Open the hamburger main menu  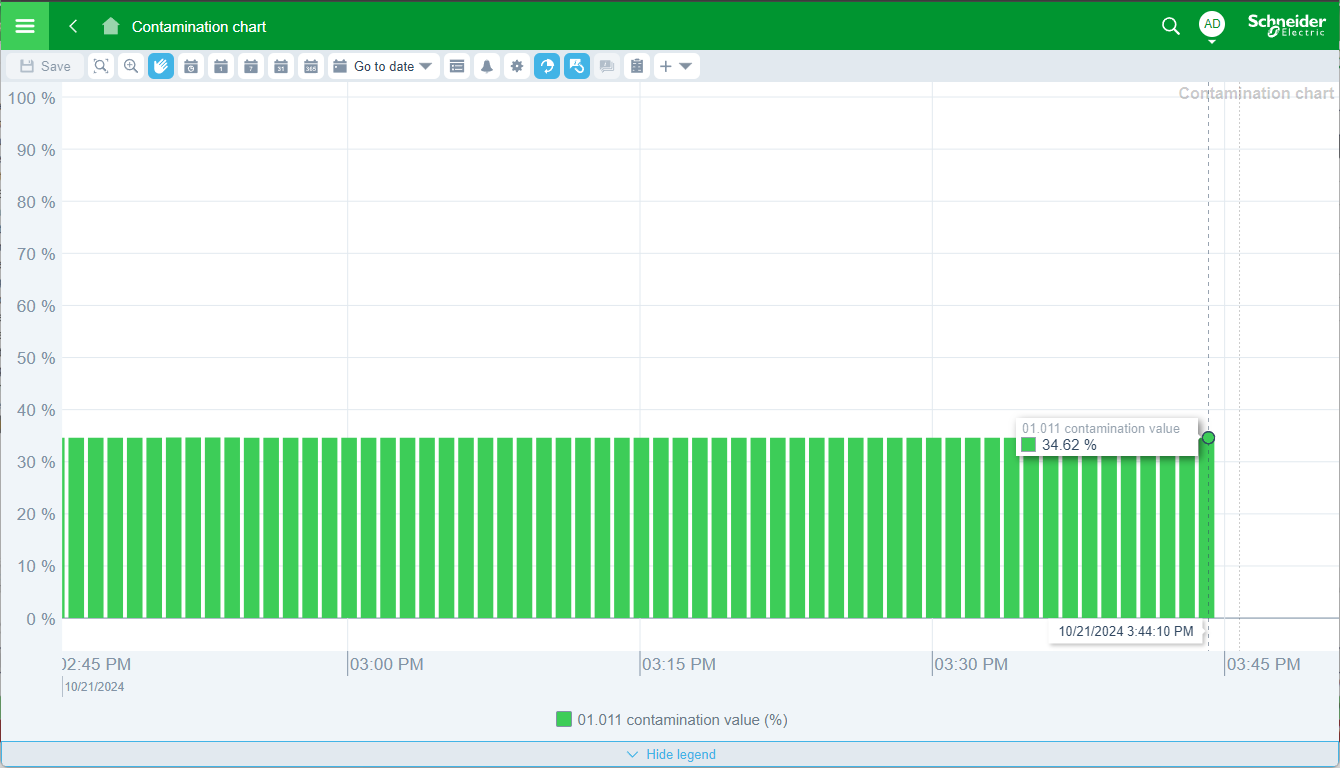click(x=24, y=26)
